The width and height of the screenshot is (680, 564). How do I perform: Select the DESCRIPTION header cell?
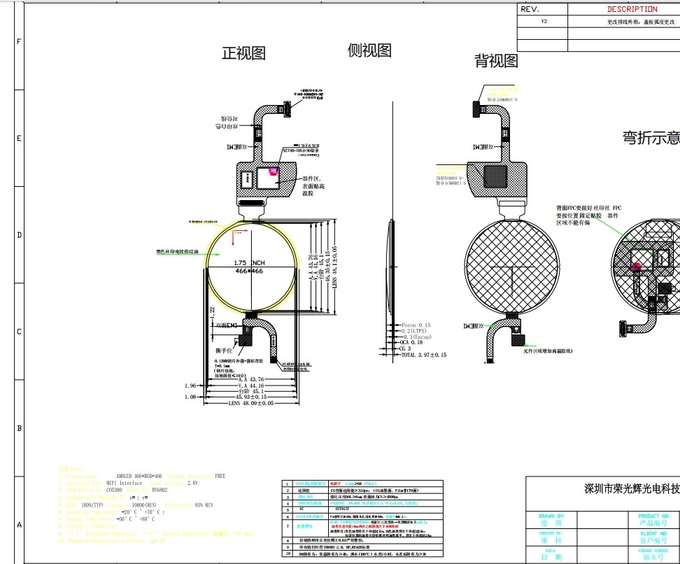pos(624,9)
